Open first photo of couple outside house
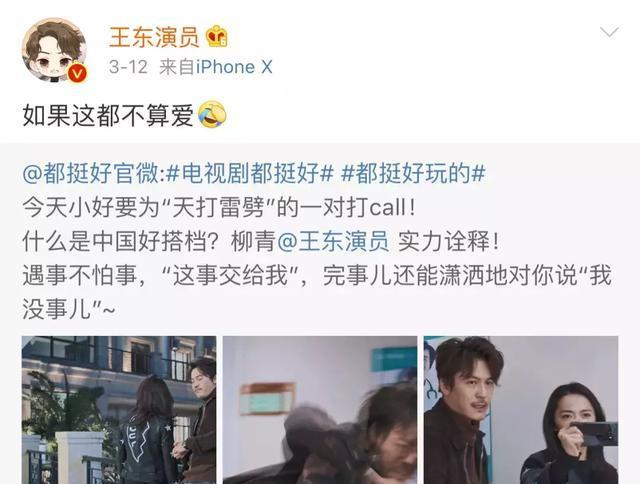Image resolution: width=640 pixels, height=484 pixels. point(119,410)
